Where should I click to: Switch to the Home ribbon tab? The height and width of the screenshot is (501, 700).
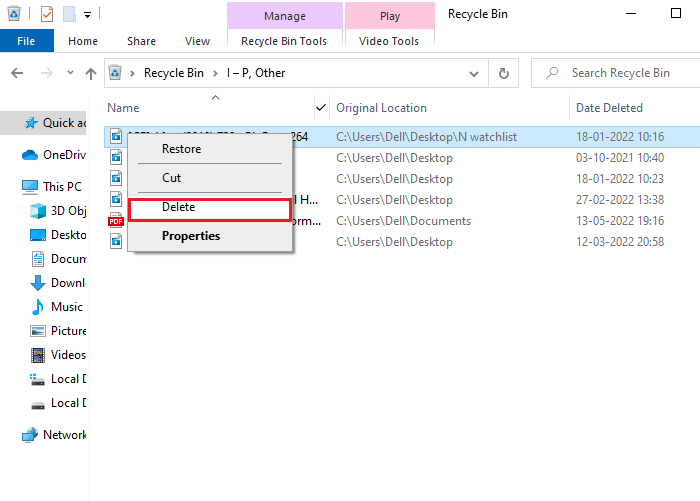click(x=83, y=41)
